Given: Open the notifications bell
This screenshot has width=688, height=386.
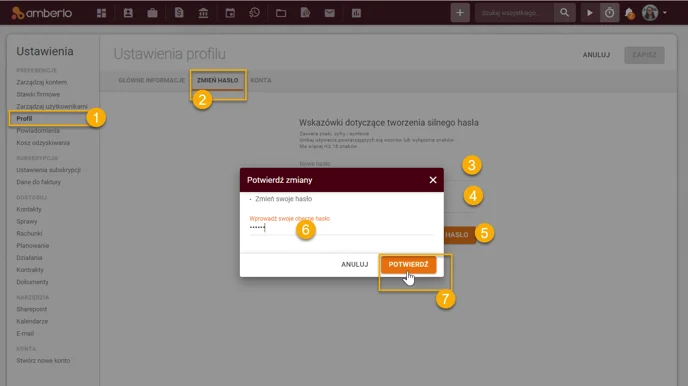Looking at the screenshot, I should point(630,13).
